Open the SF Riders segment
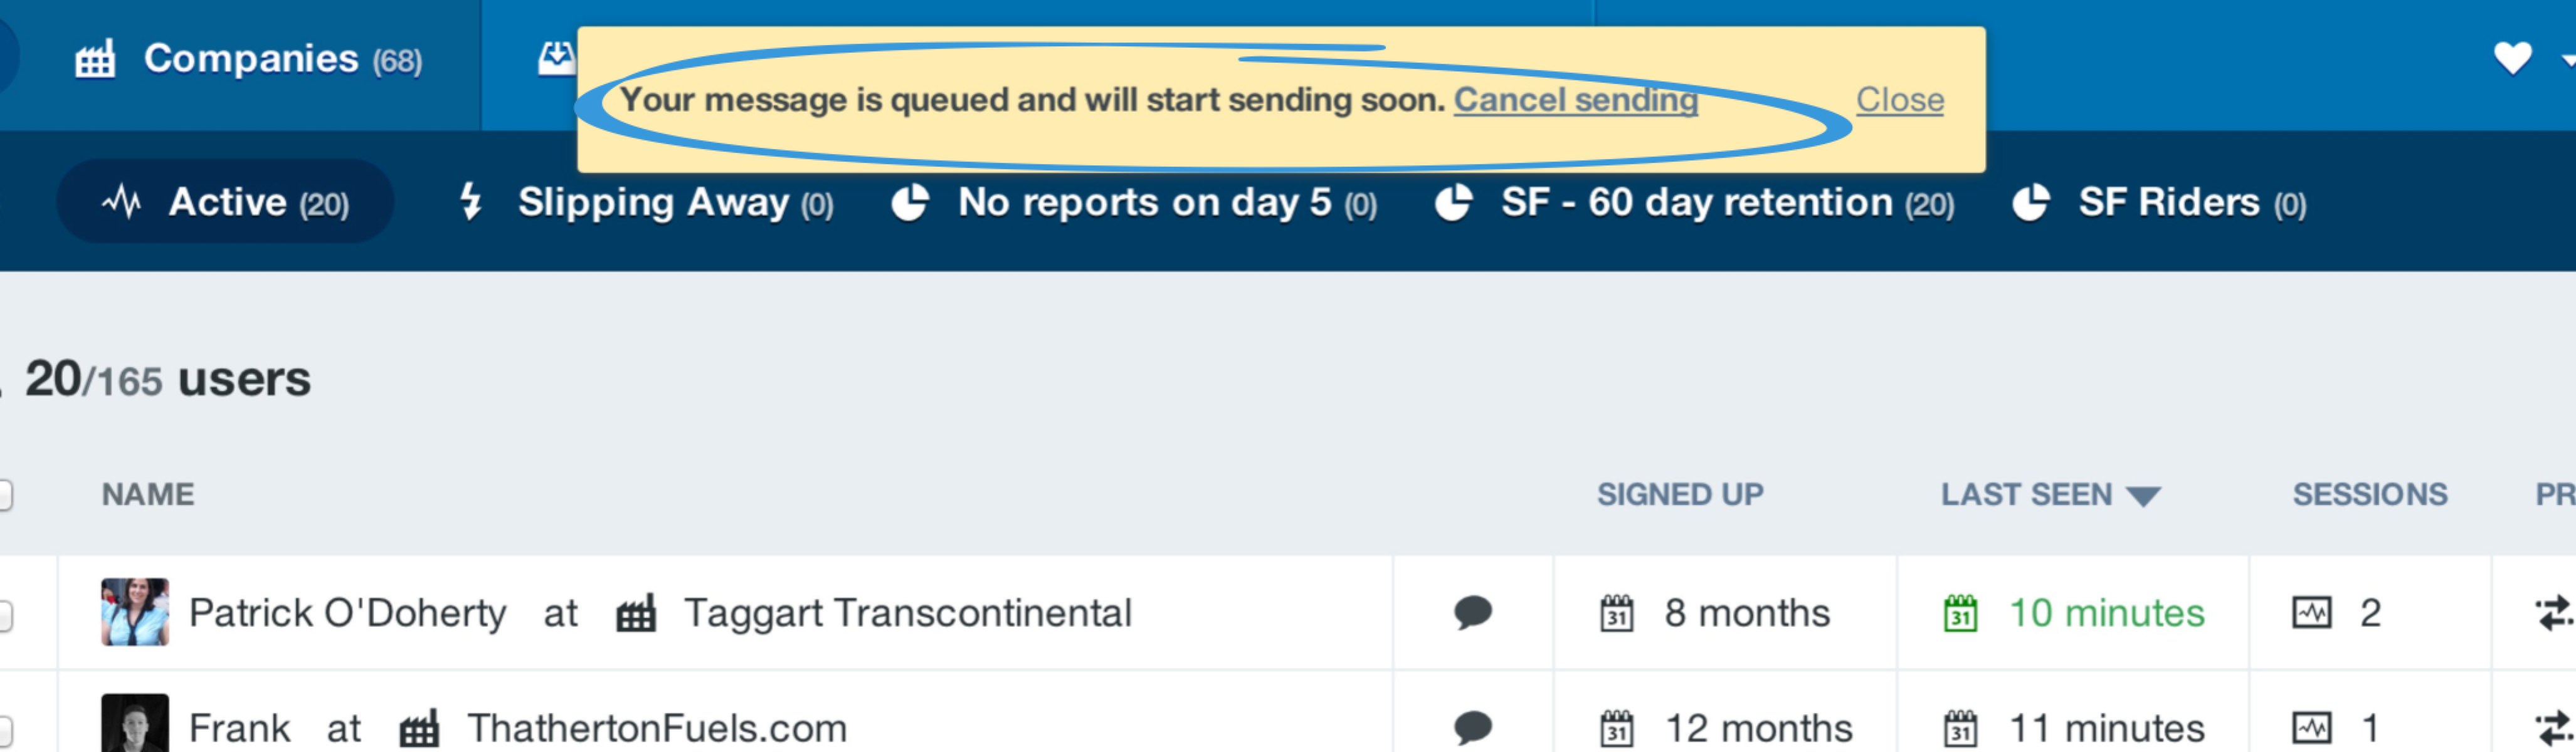 point(2159,203)
